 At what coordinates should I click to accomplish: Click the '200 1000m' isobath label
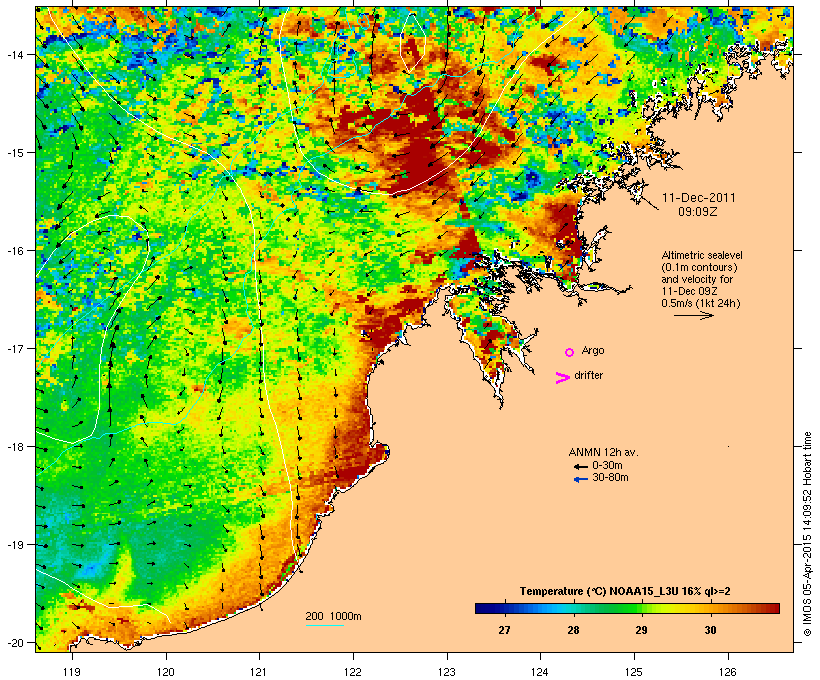[333, 616]
